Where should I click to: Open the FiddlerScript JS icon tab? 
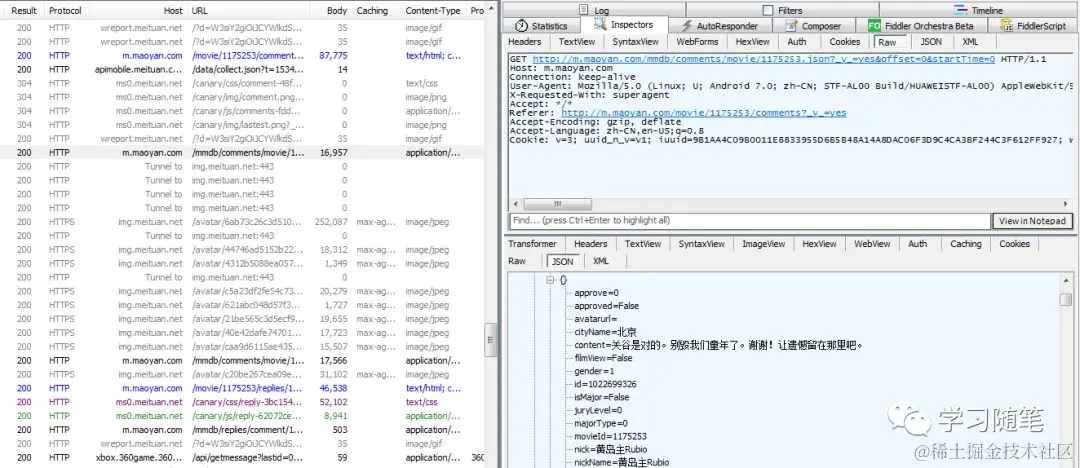point(1006,26)
